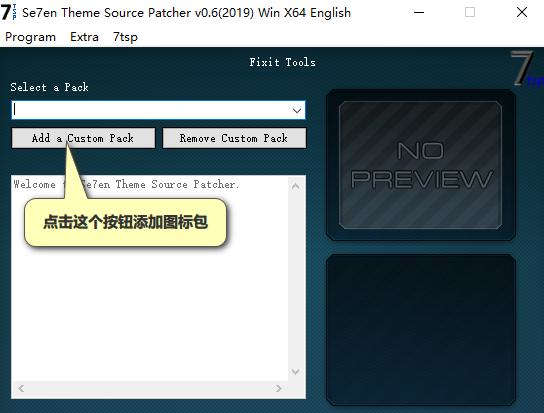Click the No Preview thumbnail panel
544x413 pixels.
coord(420,165)
